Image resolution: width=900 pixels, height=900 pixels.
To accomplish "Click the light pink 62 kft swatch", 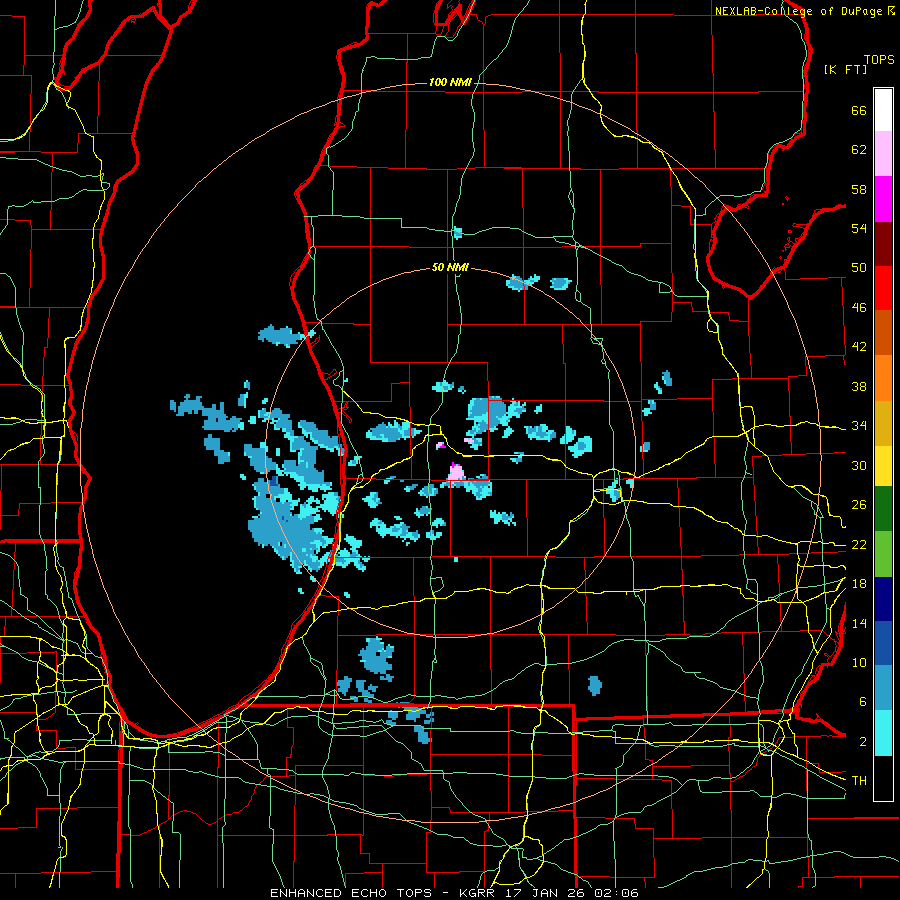I will 883,153.
